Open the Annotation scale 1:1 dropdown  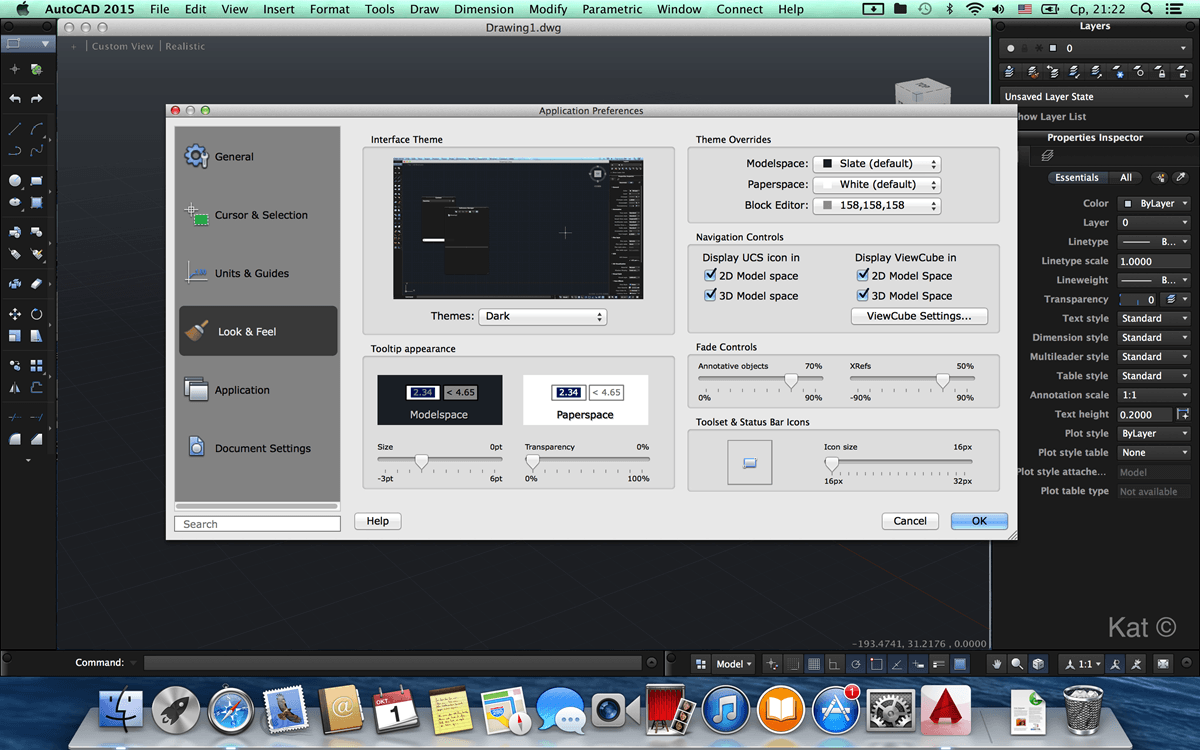tap(1154, 395)
